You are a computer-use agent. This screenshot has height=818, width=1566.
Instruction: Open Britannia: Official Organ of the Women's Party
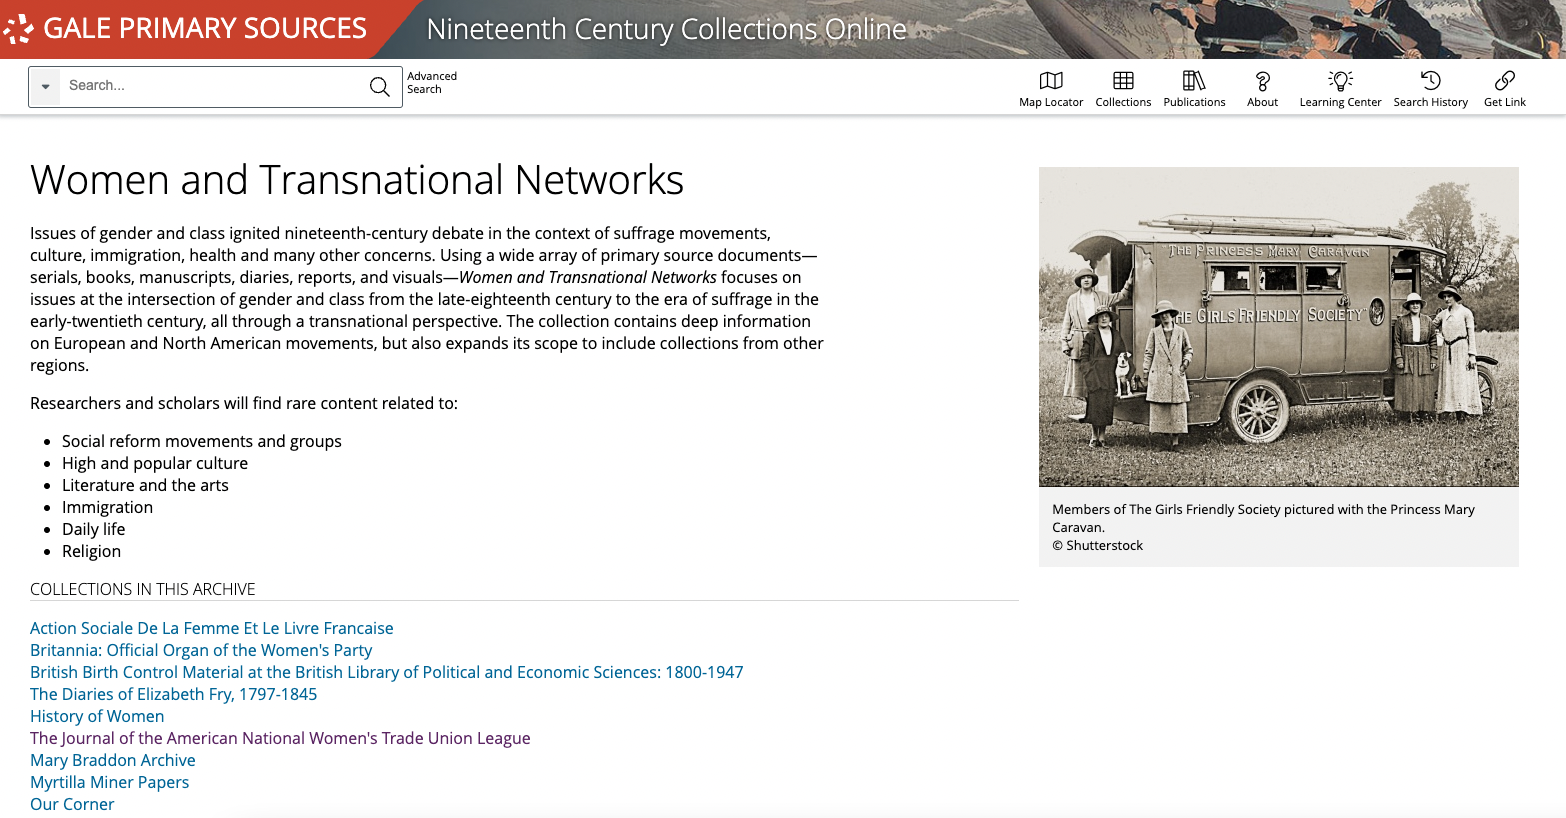[x=201, y=650]
